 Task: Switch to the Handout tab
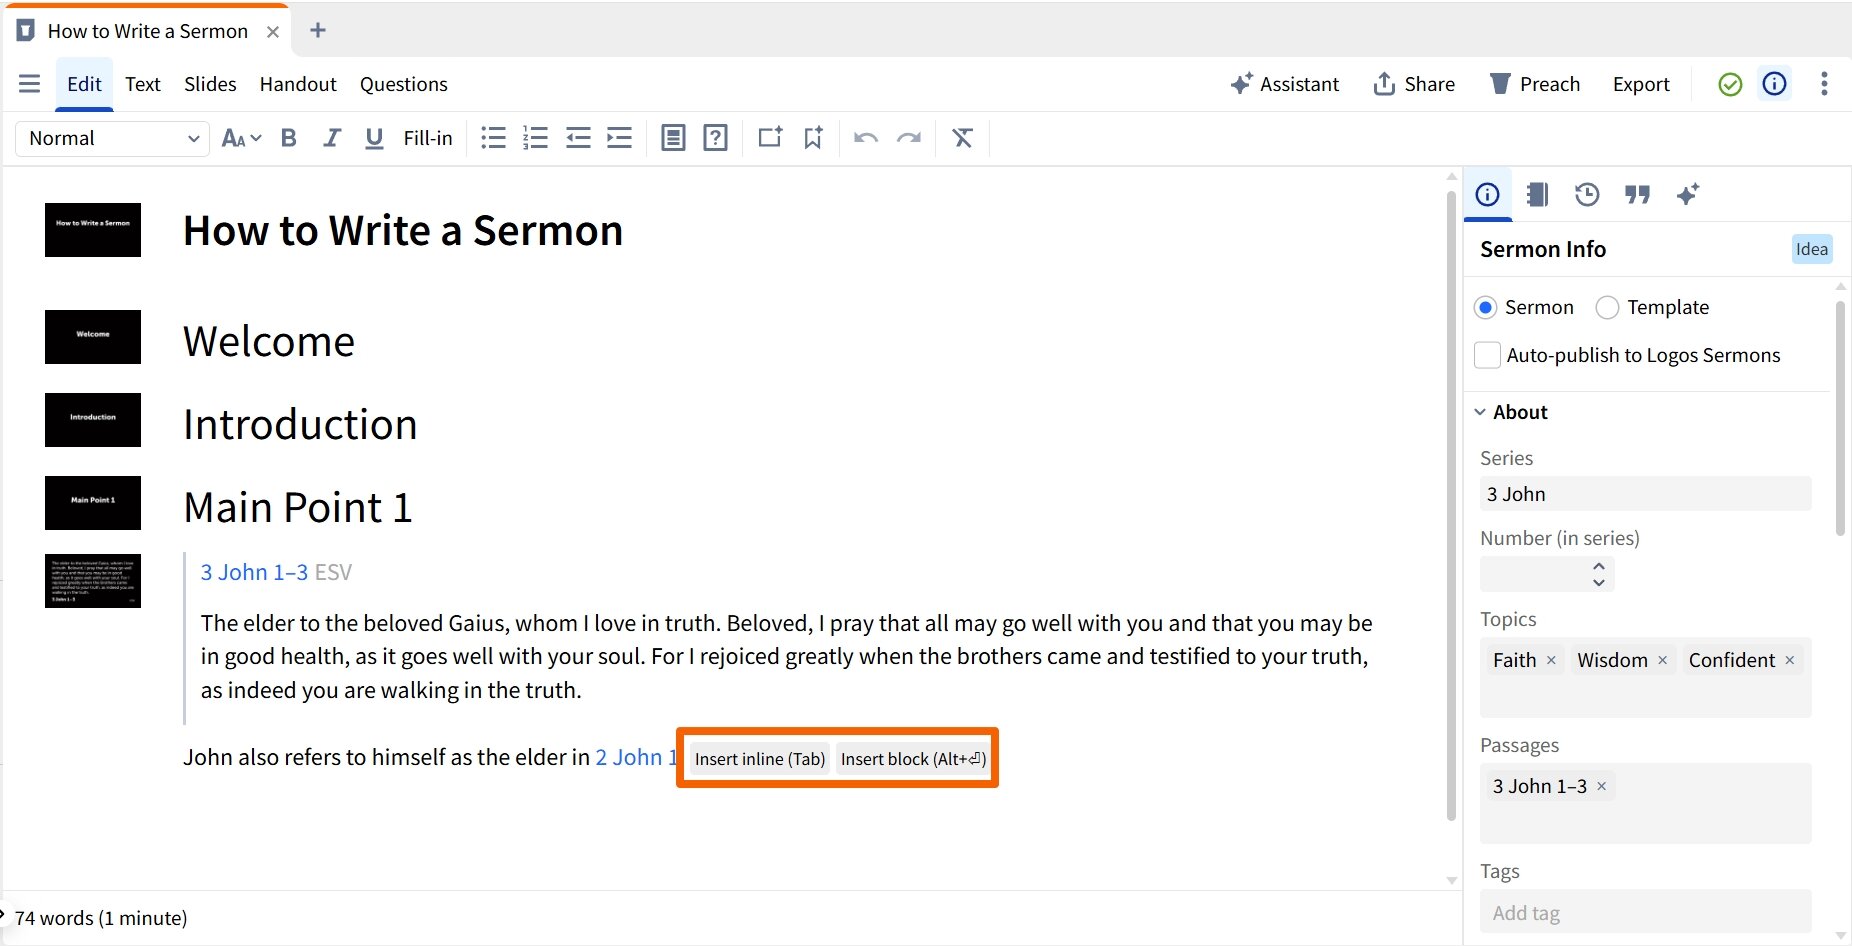point(298,84)
